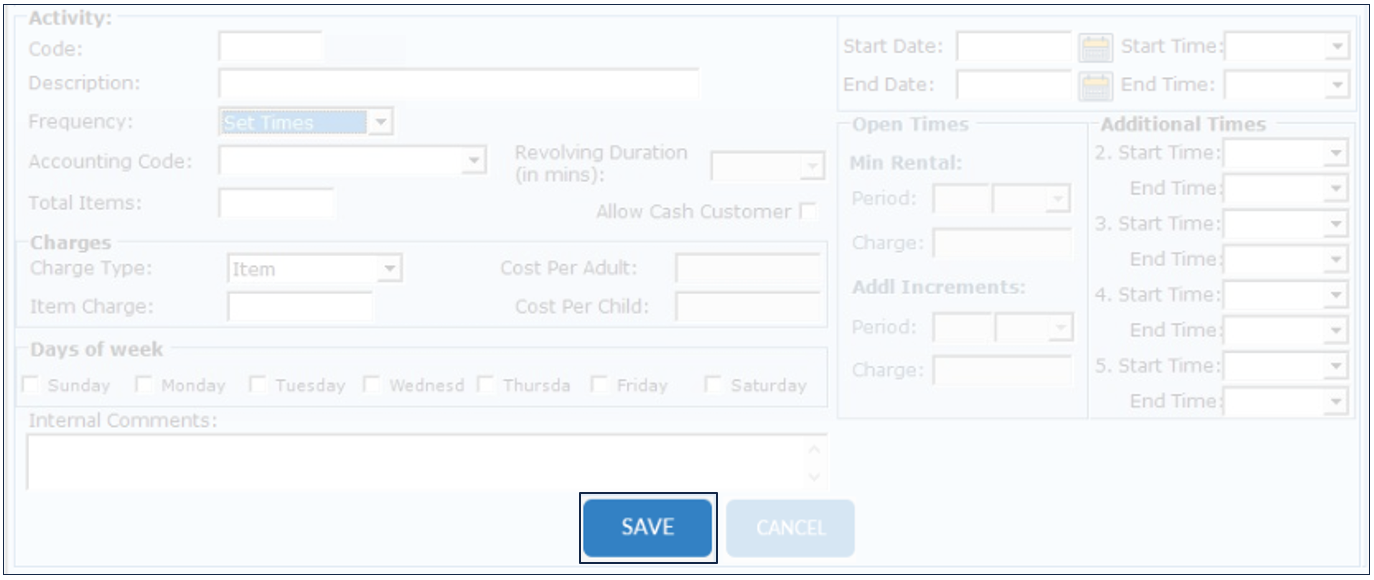The height and width of the screenshot is (580, 1374).
Task: Focus the Description text field
Action: click(458, 84)
